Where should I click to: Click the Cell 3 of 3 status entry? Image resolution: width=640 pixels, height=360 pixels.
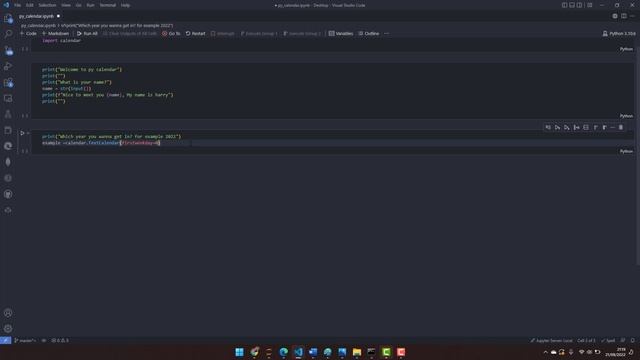click(586, 340)
